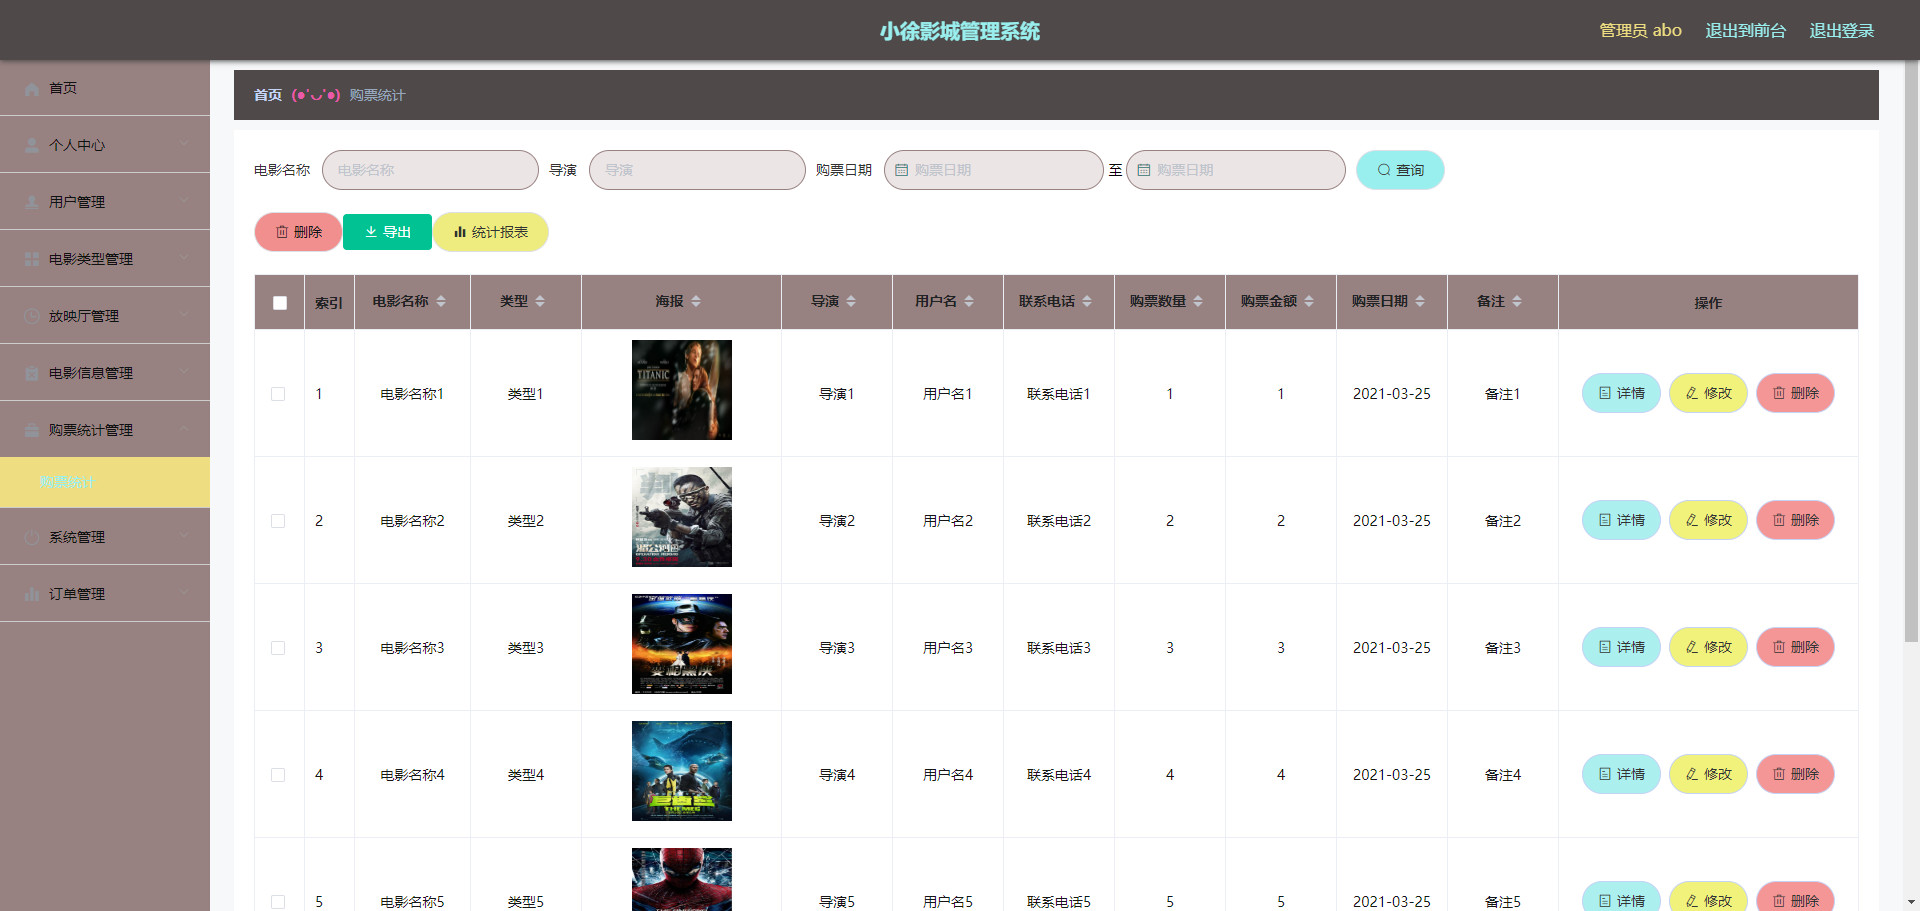Open 详情 for 电影名称4 row
The height and width of the screenshot is (911, 1920).
[1621, 774]
